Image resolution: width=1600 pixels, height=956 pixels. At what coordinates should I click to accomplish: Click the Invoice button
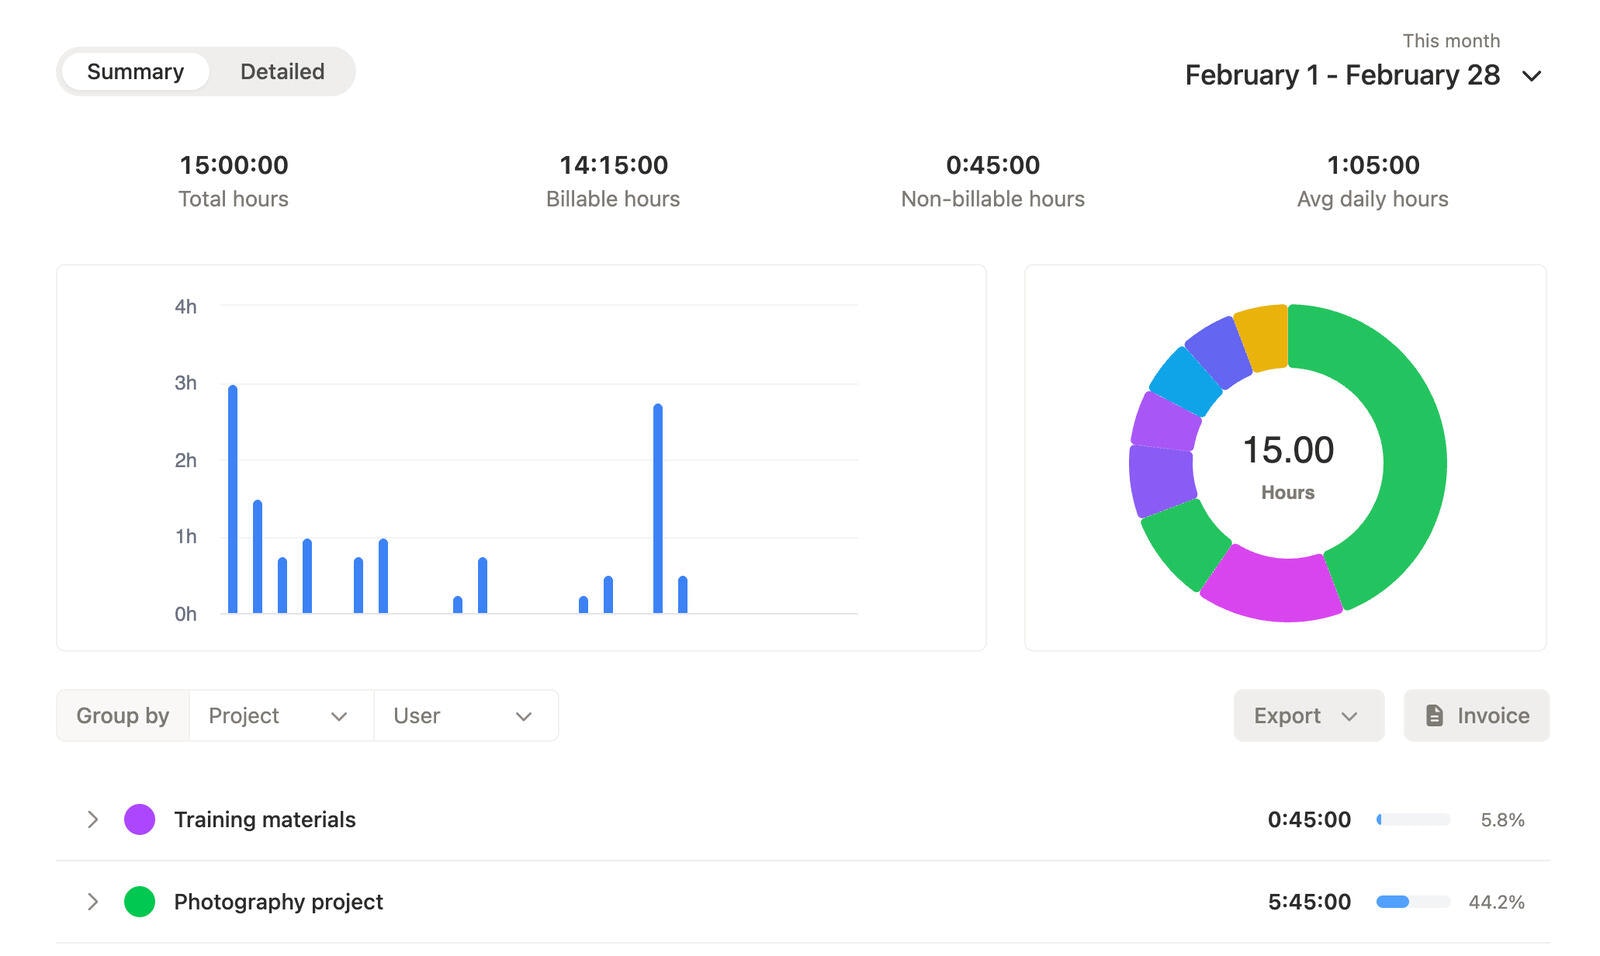pos(1476,715)
